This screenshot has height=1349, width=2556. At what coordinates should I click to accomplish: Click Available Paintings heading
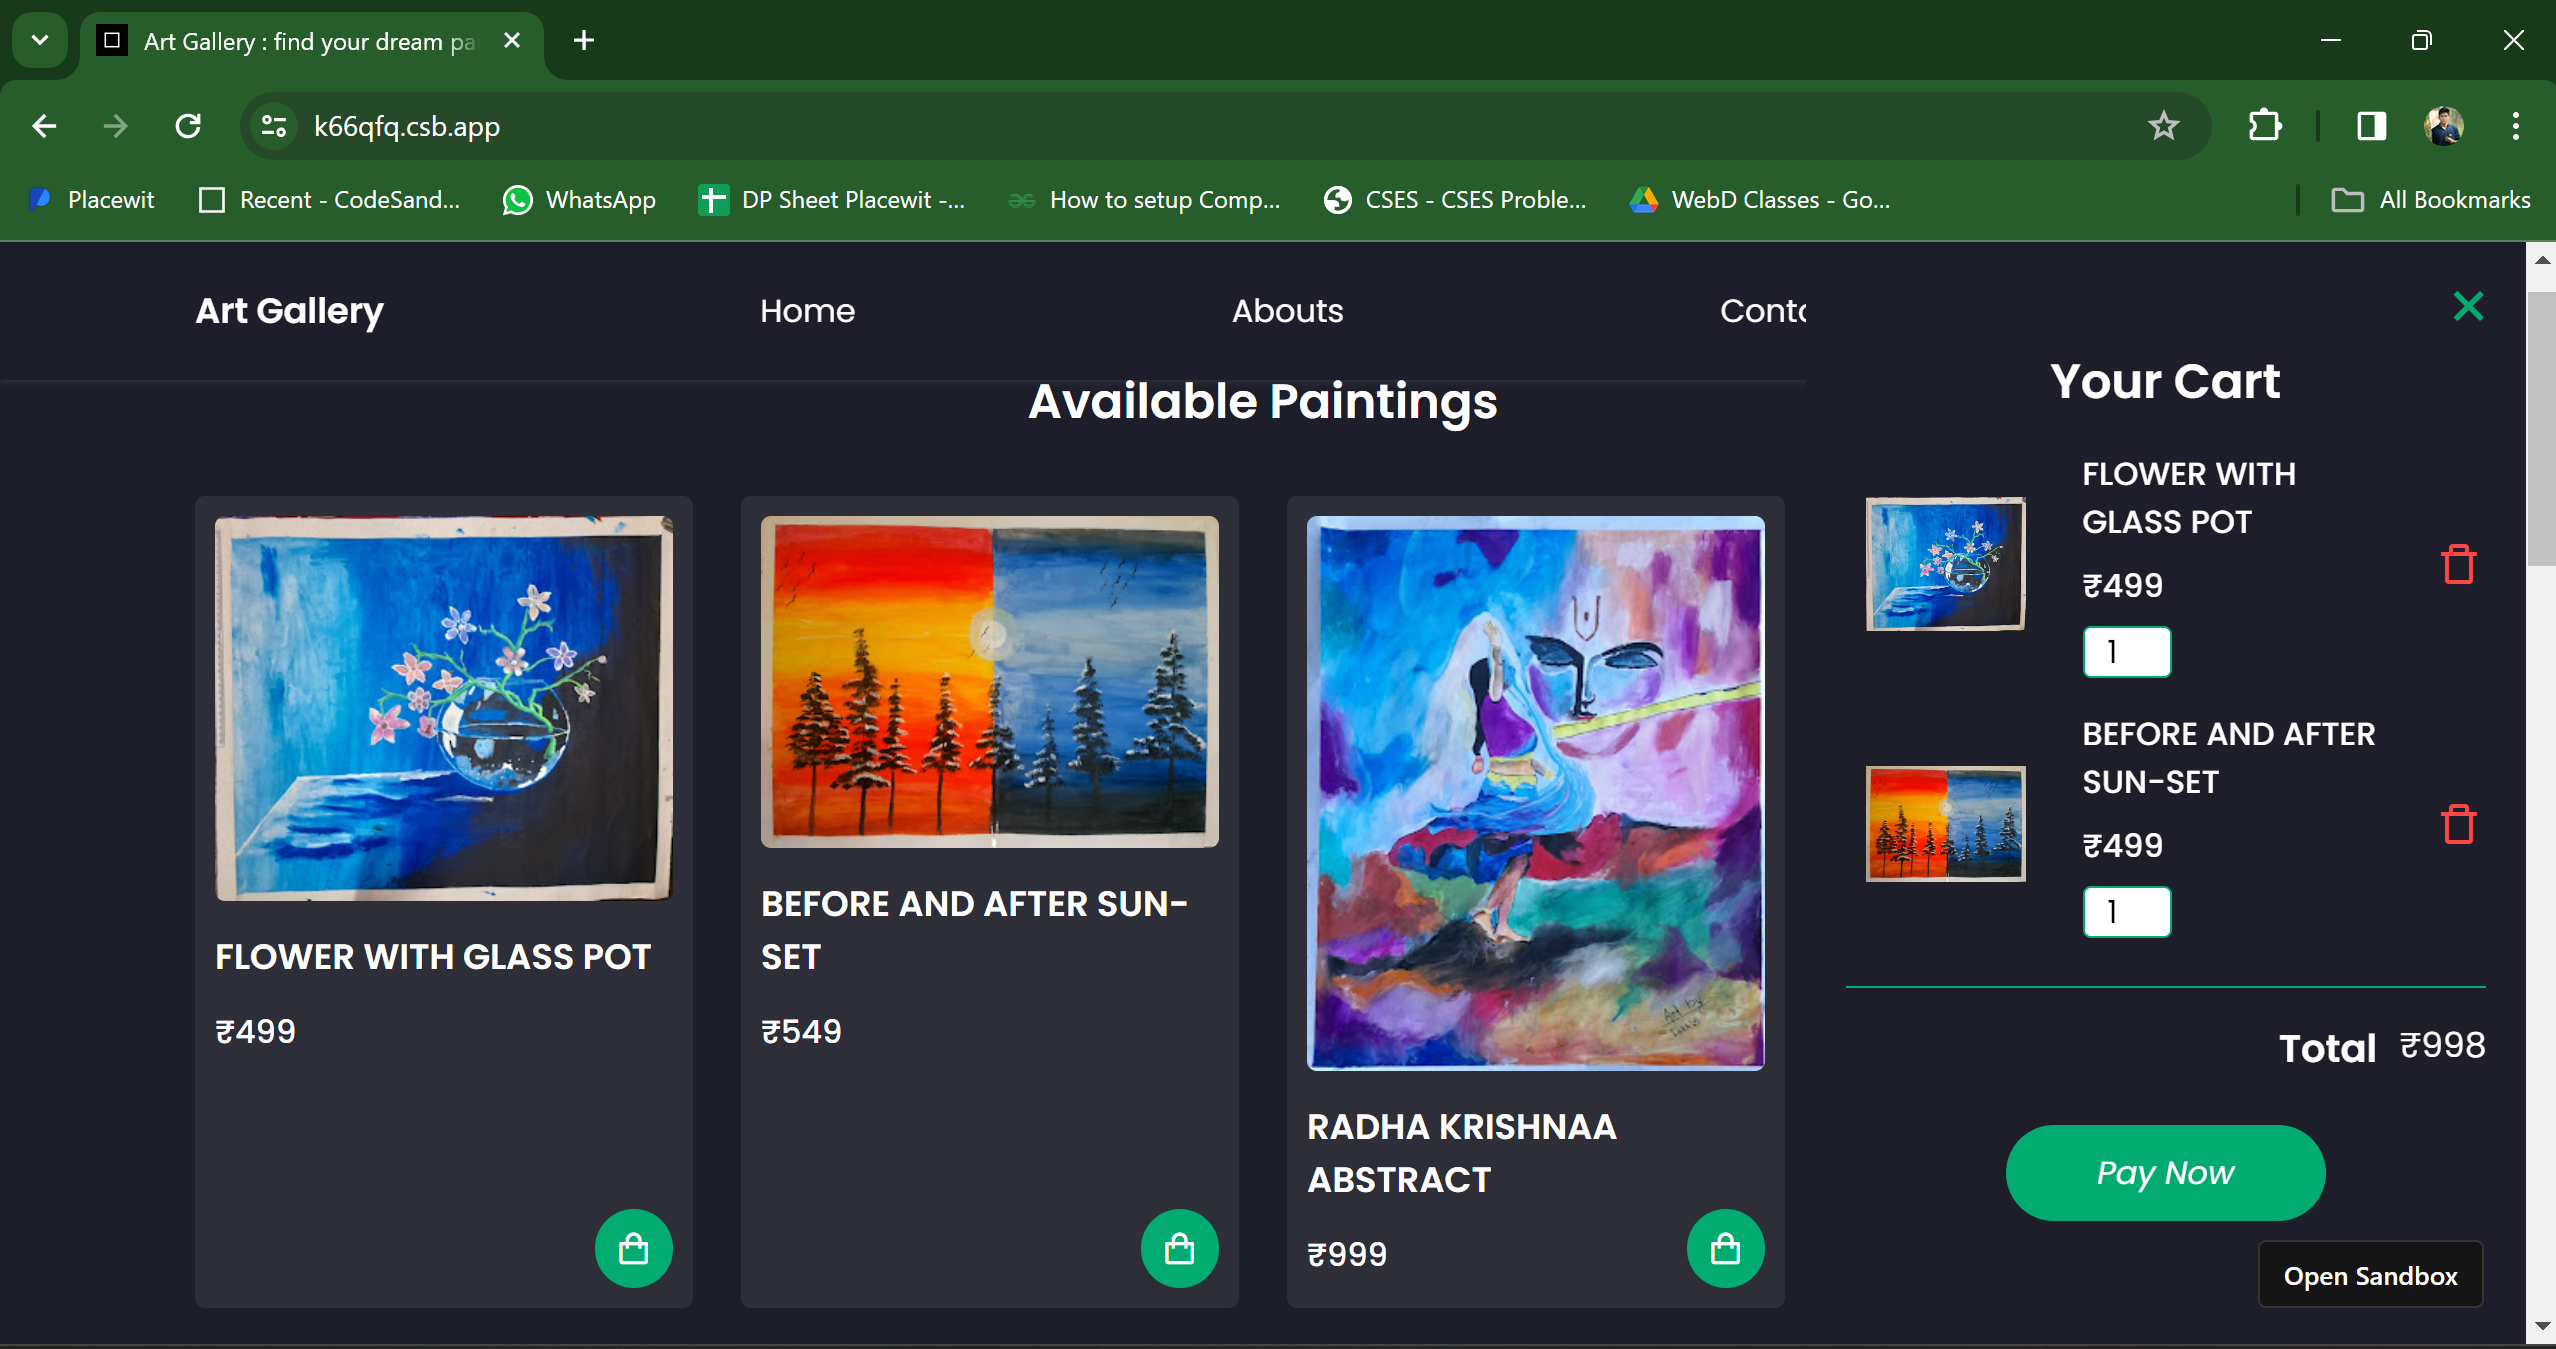click(1262, 402)
